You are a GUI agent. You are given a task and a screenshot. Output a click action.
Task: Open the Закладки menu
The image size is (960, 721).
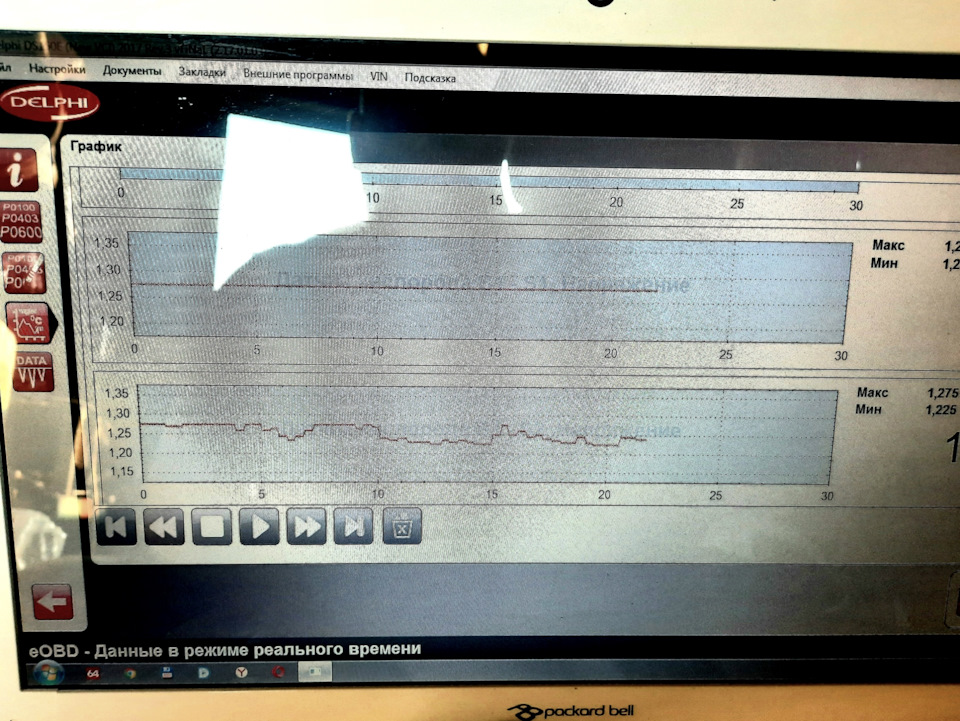(202, 72)
